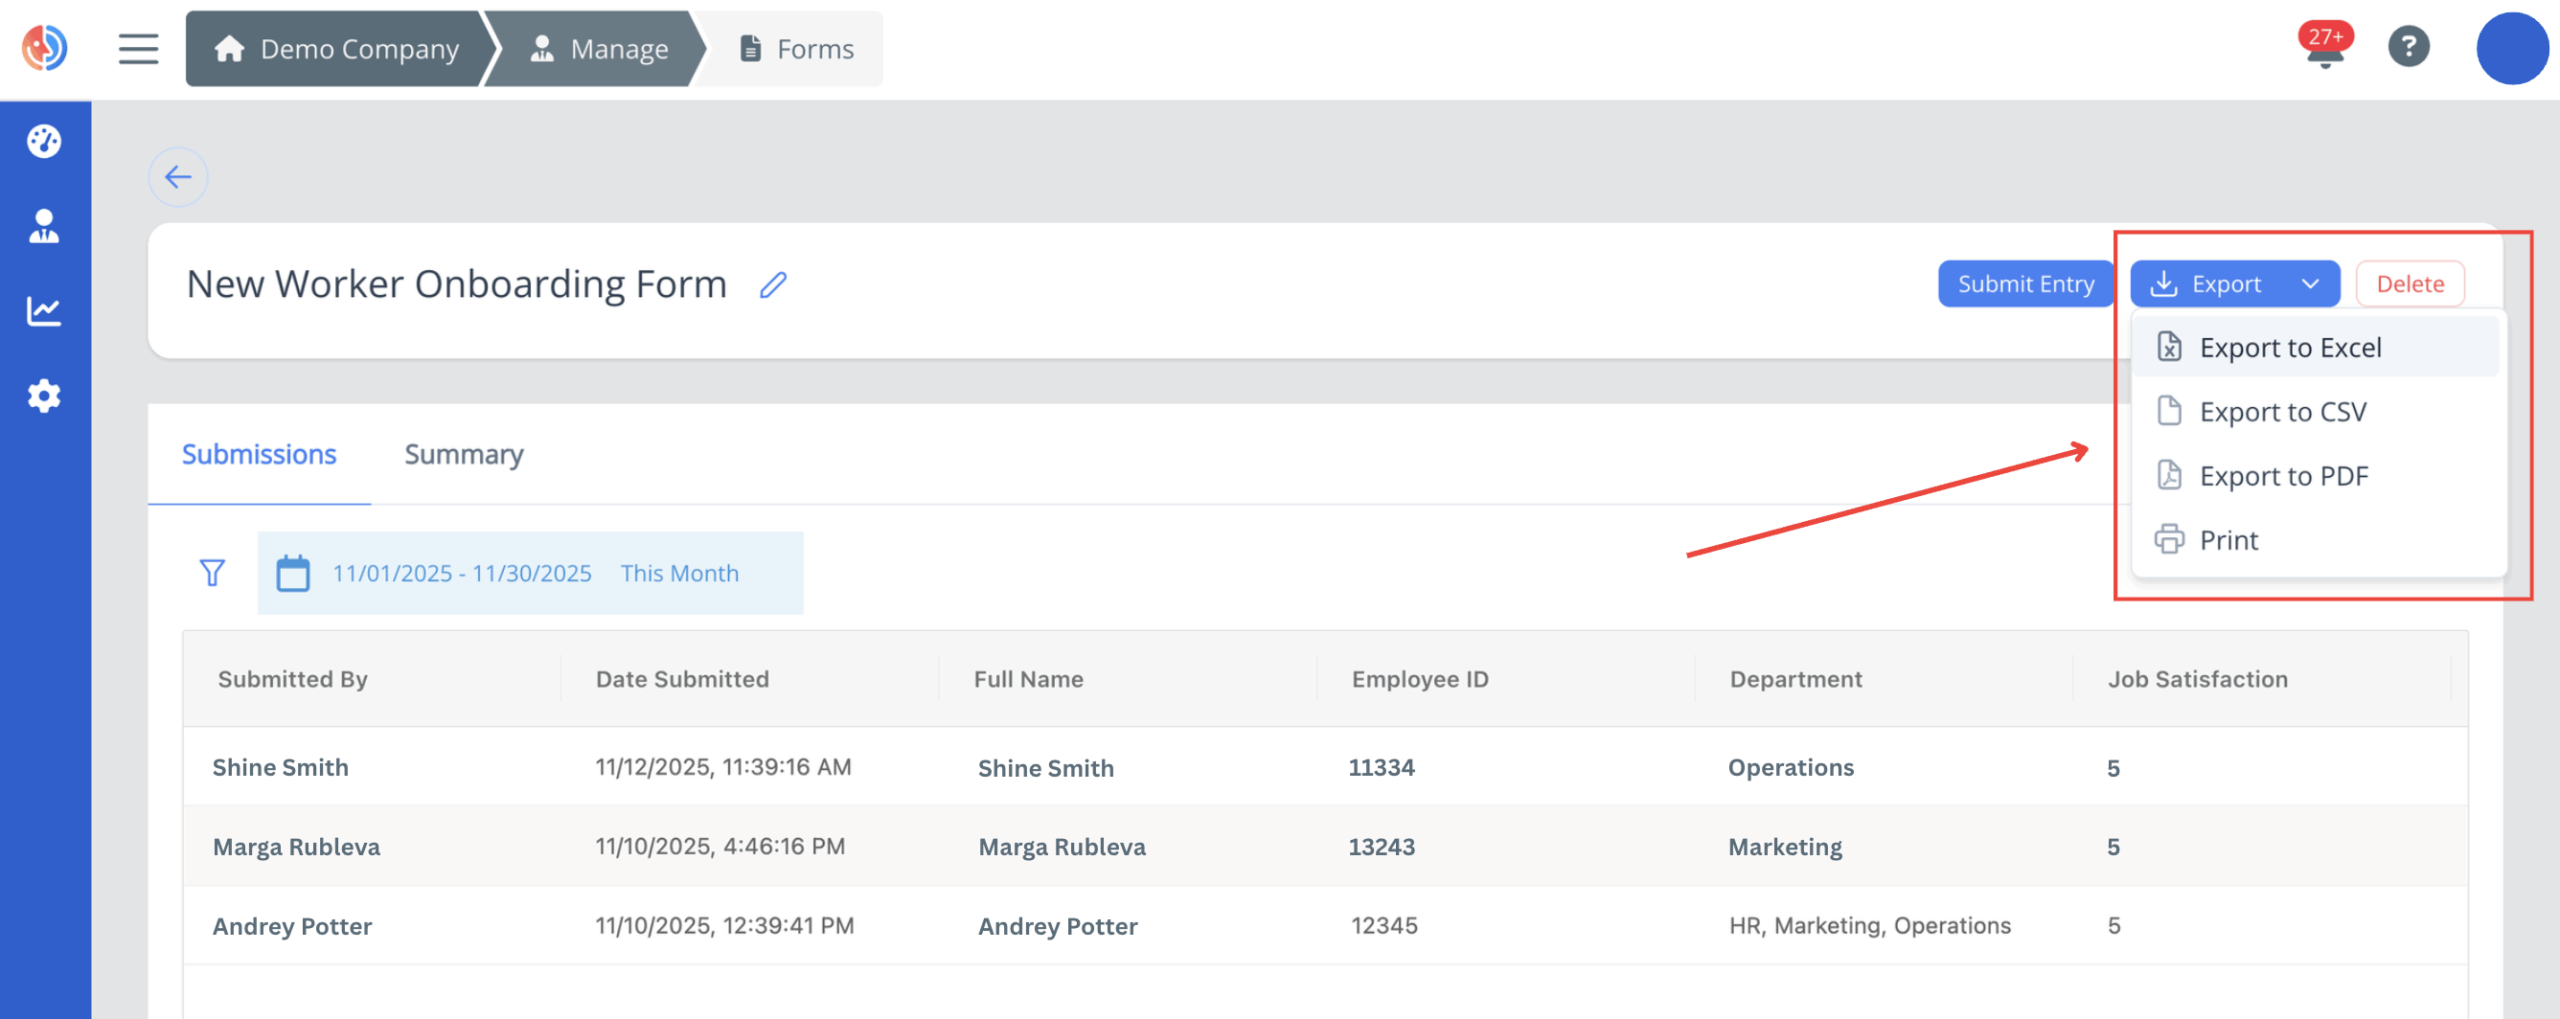This screenshot has width=2560, height=1019.
Task: Click the filter funnel icon above the table
Action: (211, 572)
